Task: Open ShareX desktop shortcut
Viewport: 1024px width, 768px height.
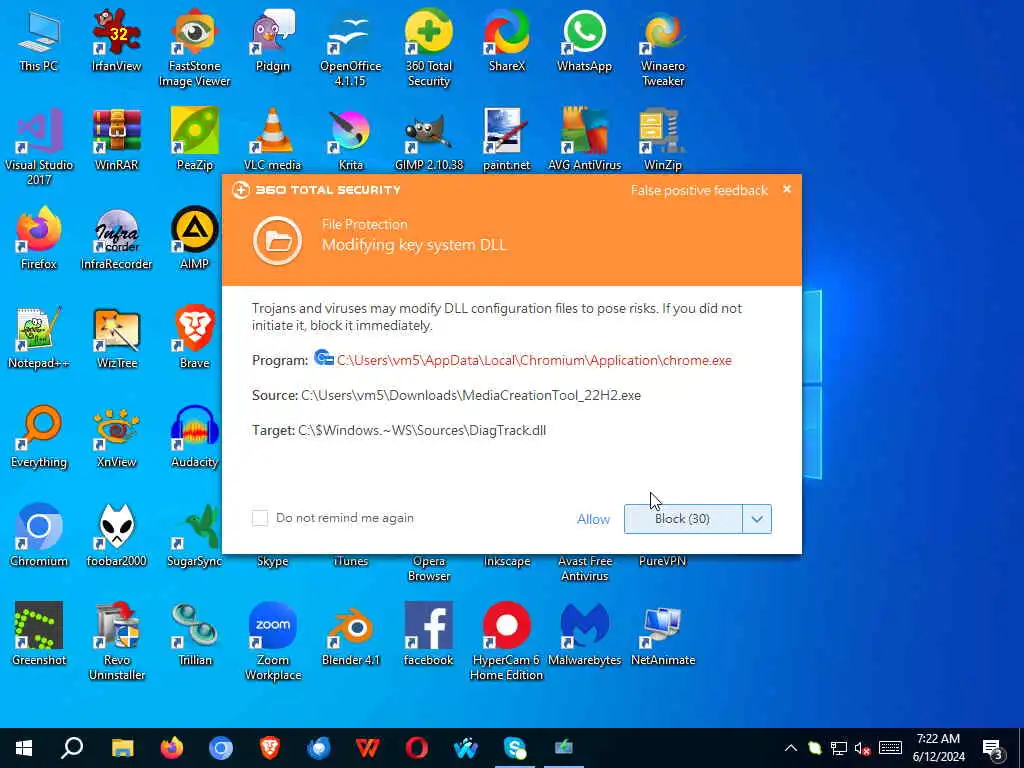Action: (507, 40)
